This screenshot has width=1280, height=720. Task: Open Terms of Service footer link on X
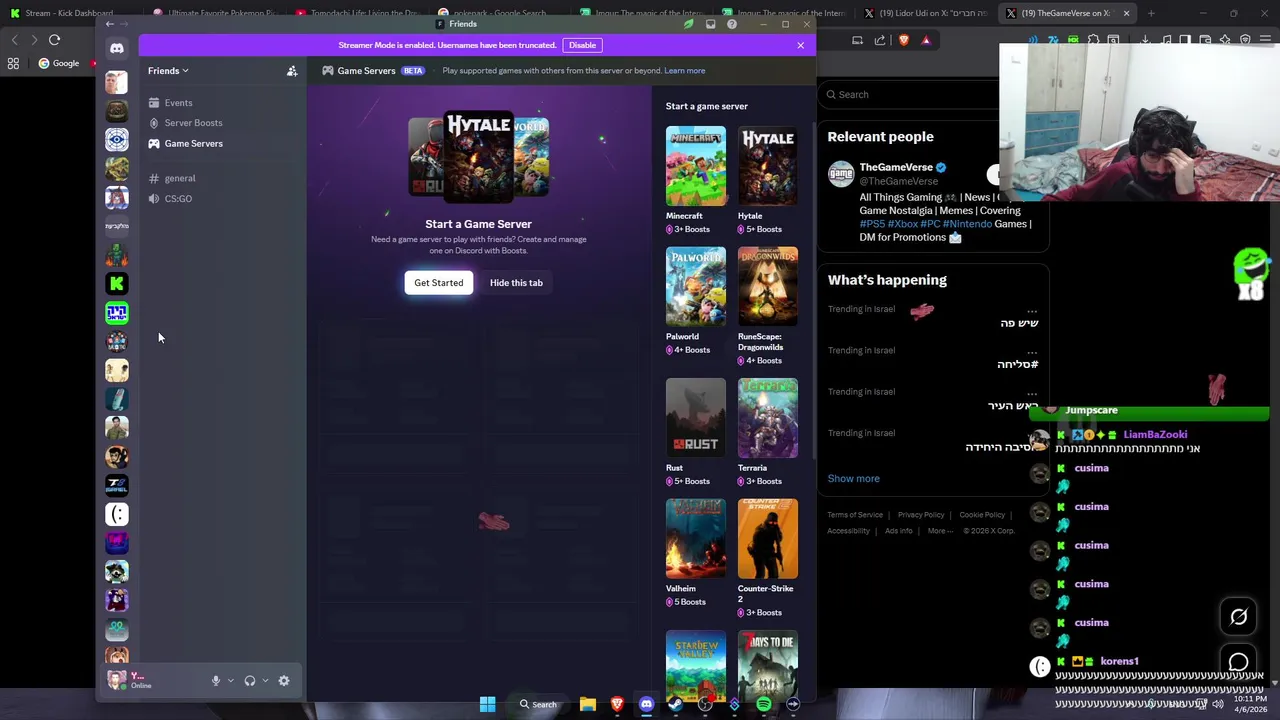click(855, 515)
